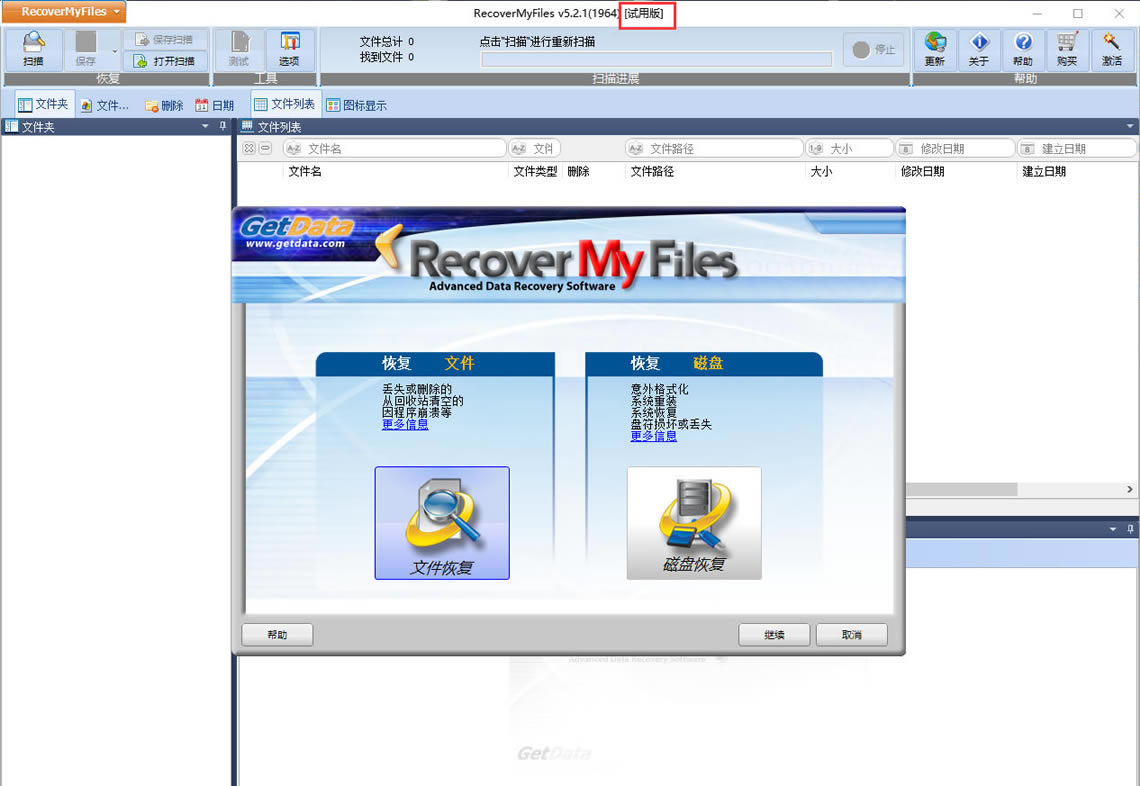Click the 测试 toolbar icon
This screenshot has width=1140, height=786.
point(239,49)
